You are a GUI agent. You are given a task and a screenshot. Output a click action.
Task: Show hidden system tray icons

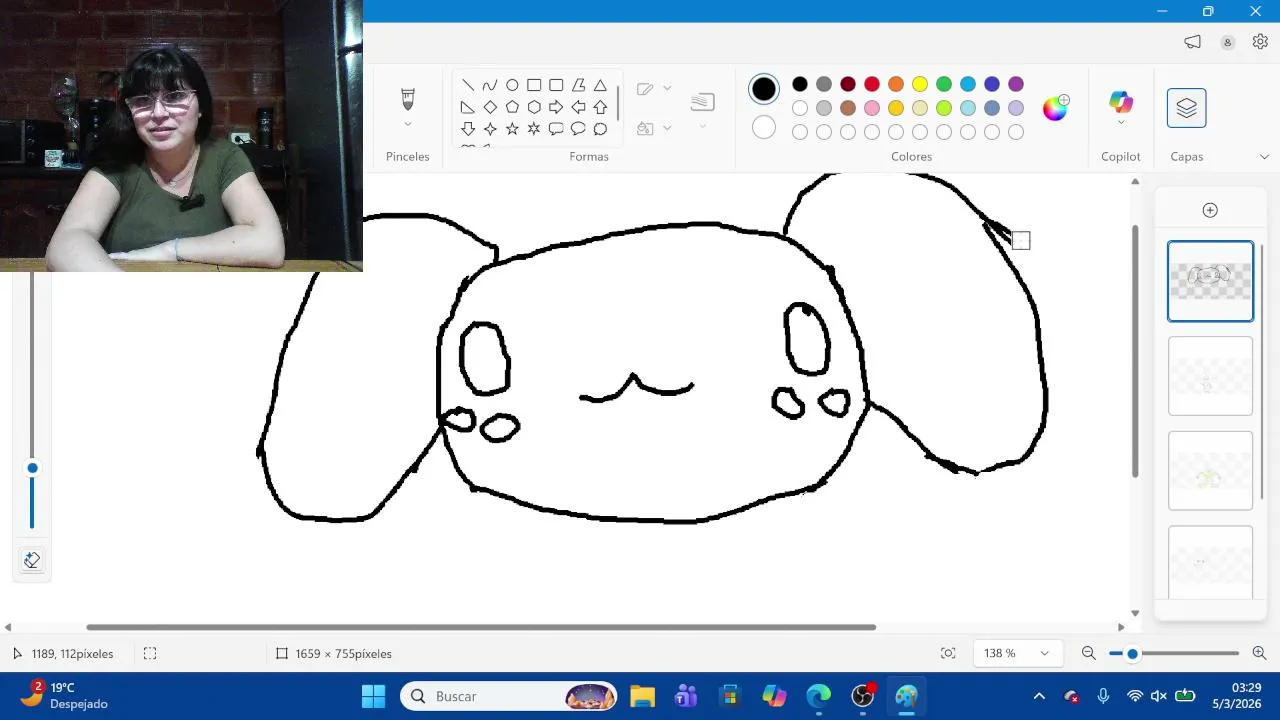click(x=1039, y=696)
